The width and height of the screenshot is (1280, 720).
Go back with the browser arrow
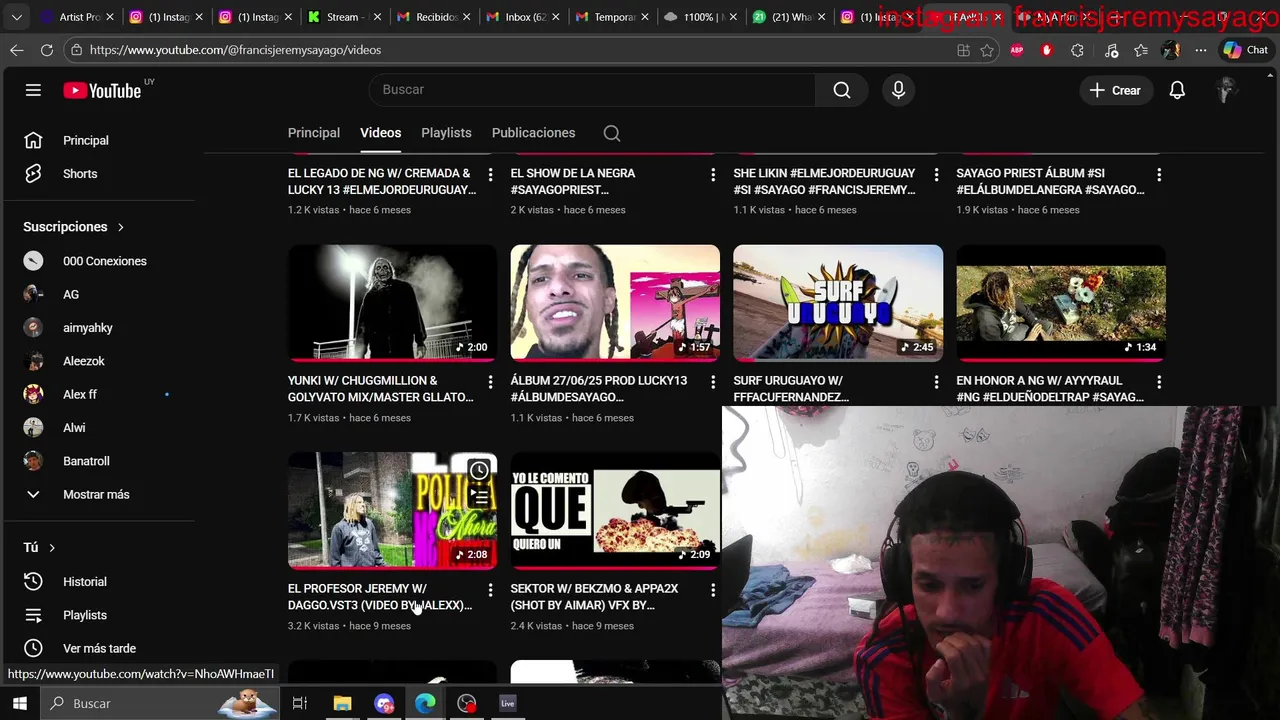(17, 50)
